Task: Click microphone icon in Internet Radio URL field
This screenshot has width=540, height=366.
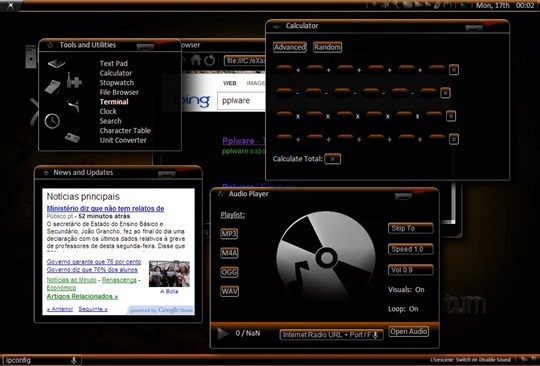Action: [375, 334]
